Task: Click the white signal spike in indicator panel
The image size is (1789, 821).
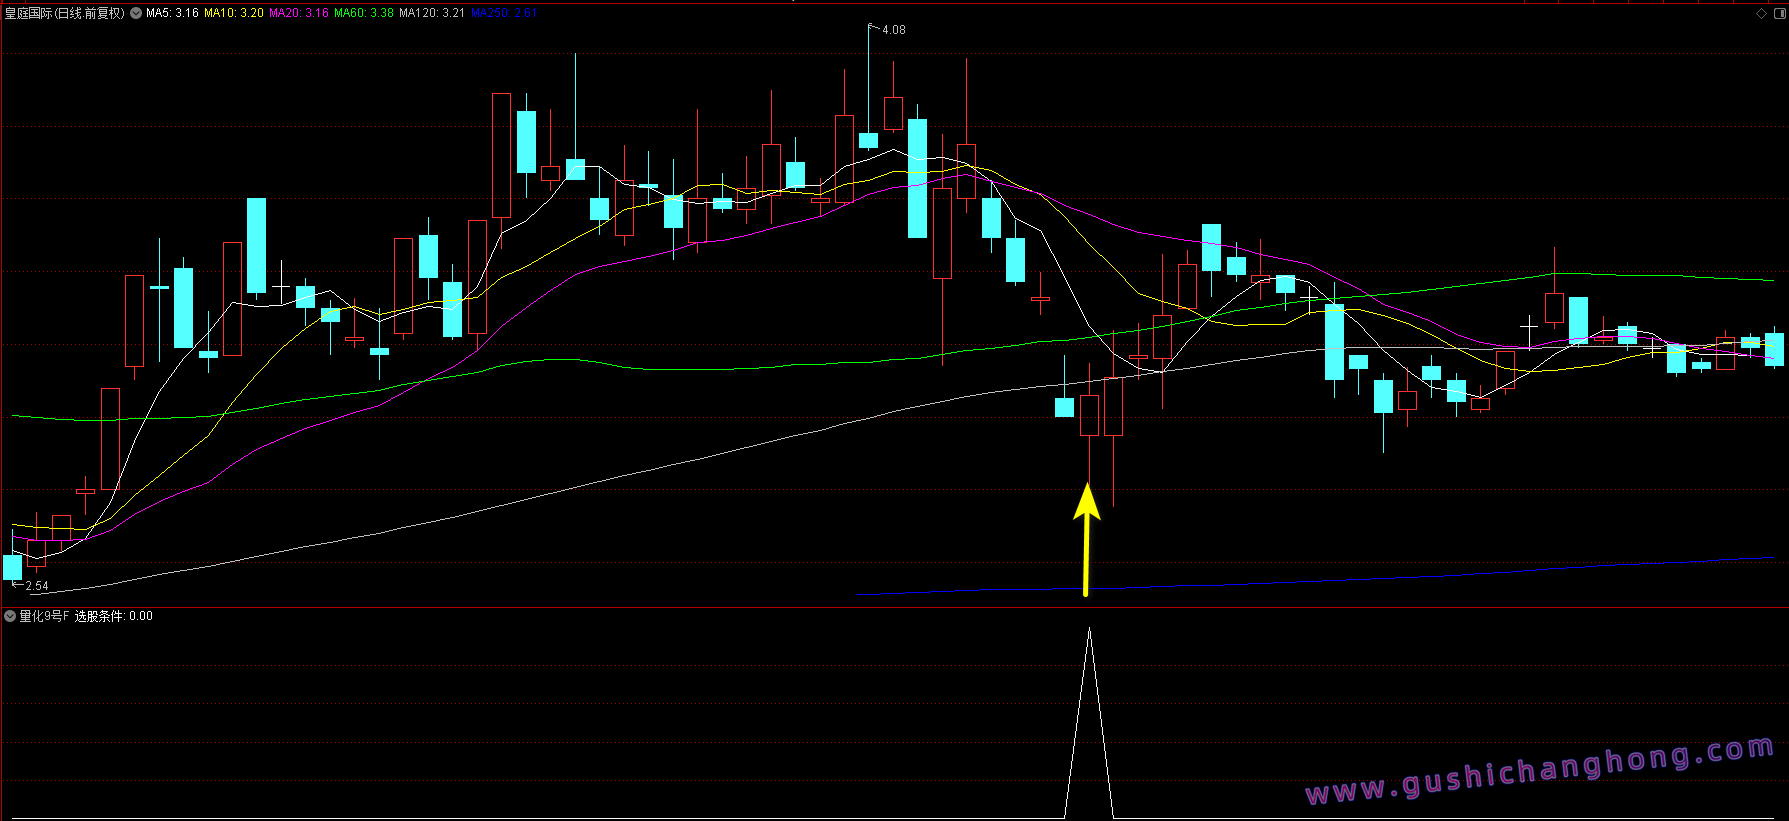Action: (x=1089, y=720)
